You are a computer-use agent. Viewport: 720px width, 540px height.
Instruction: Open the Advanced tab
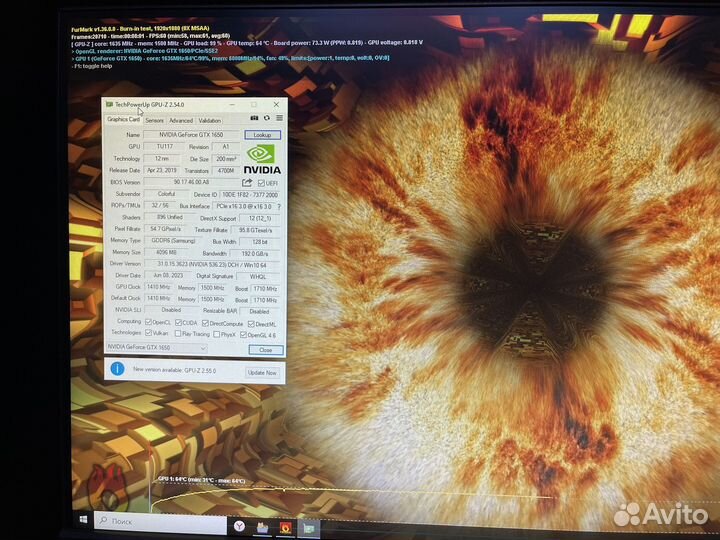pos(181,120)
